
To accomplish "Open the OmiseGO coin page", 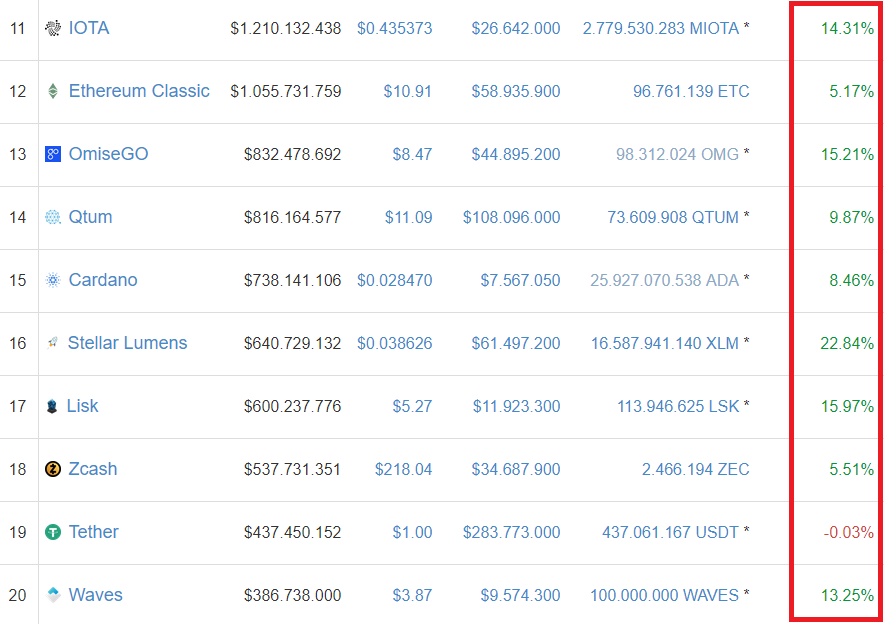I will pos(108,154).
